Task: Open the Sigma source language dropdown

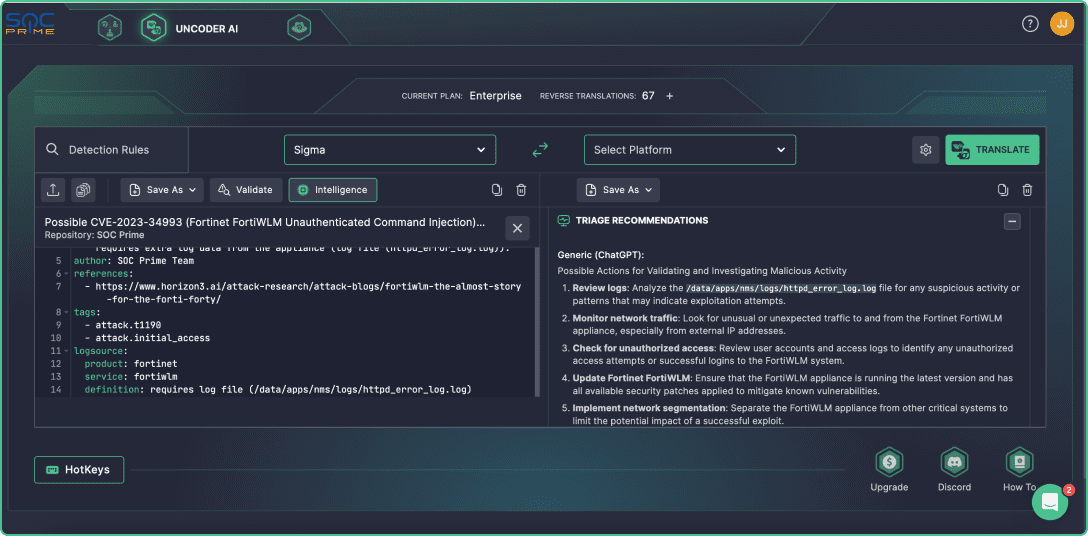Action: tap(390, 150)
